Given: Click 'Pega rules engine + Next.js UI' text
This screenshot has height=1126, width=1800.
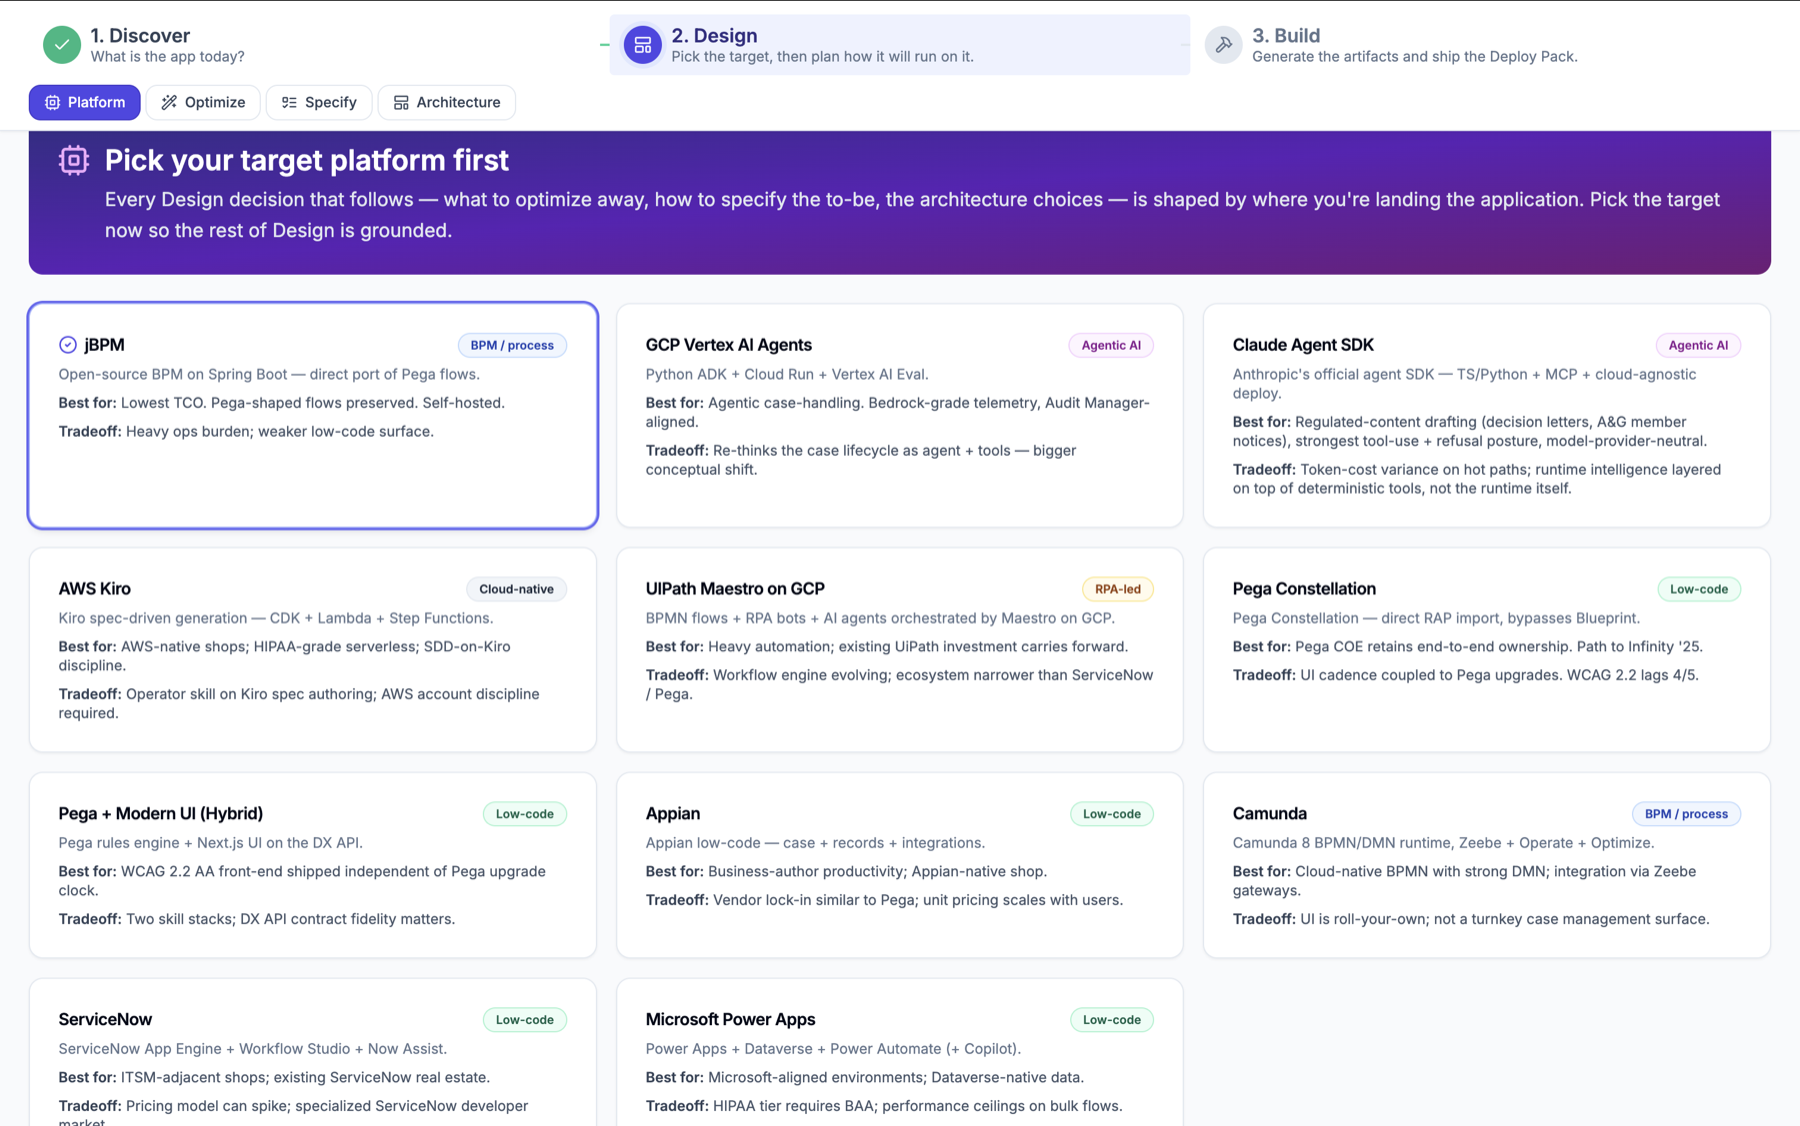Looking at the screenshot, I should coord(211,843).
